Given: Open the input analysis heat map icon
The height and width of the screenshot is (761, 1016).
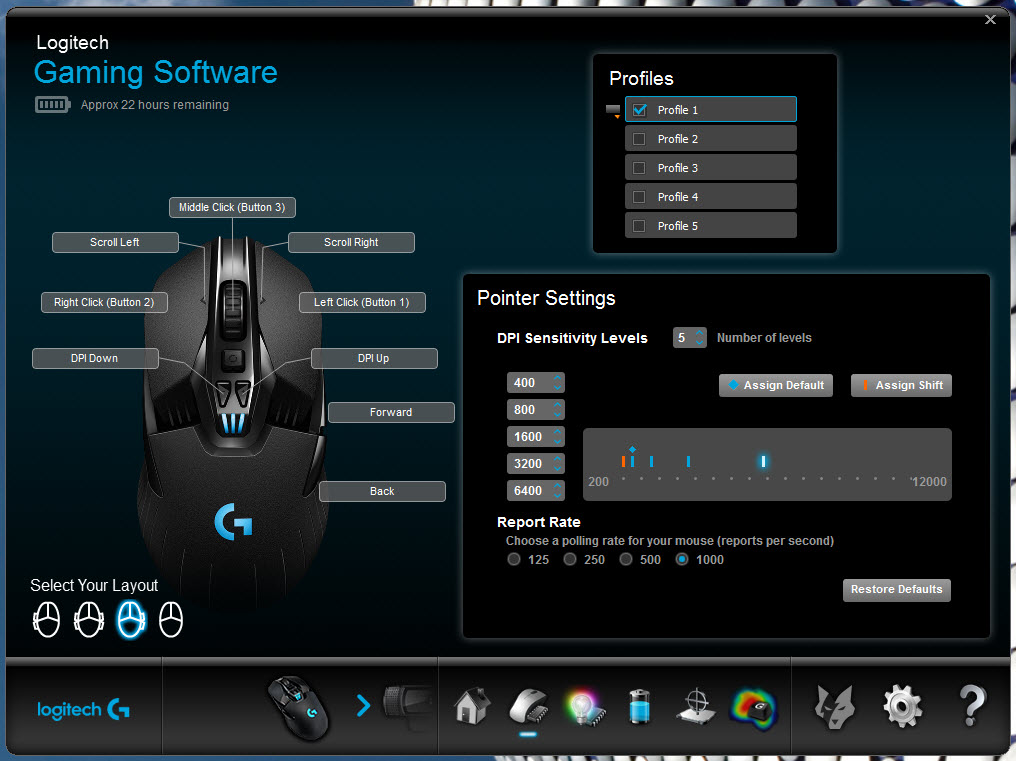Looking at the screenshot, I should (754, 707).
